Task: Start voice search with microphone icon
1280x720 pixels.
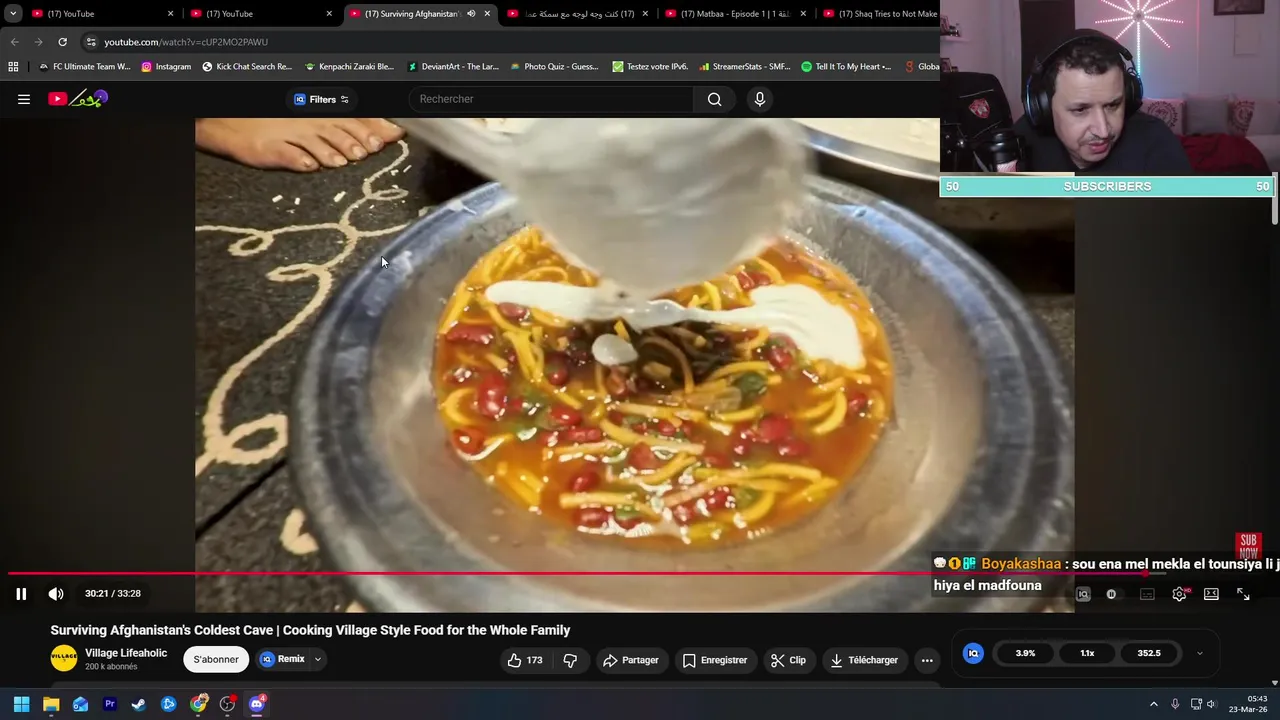Action: coord(760,99)
